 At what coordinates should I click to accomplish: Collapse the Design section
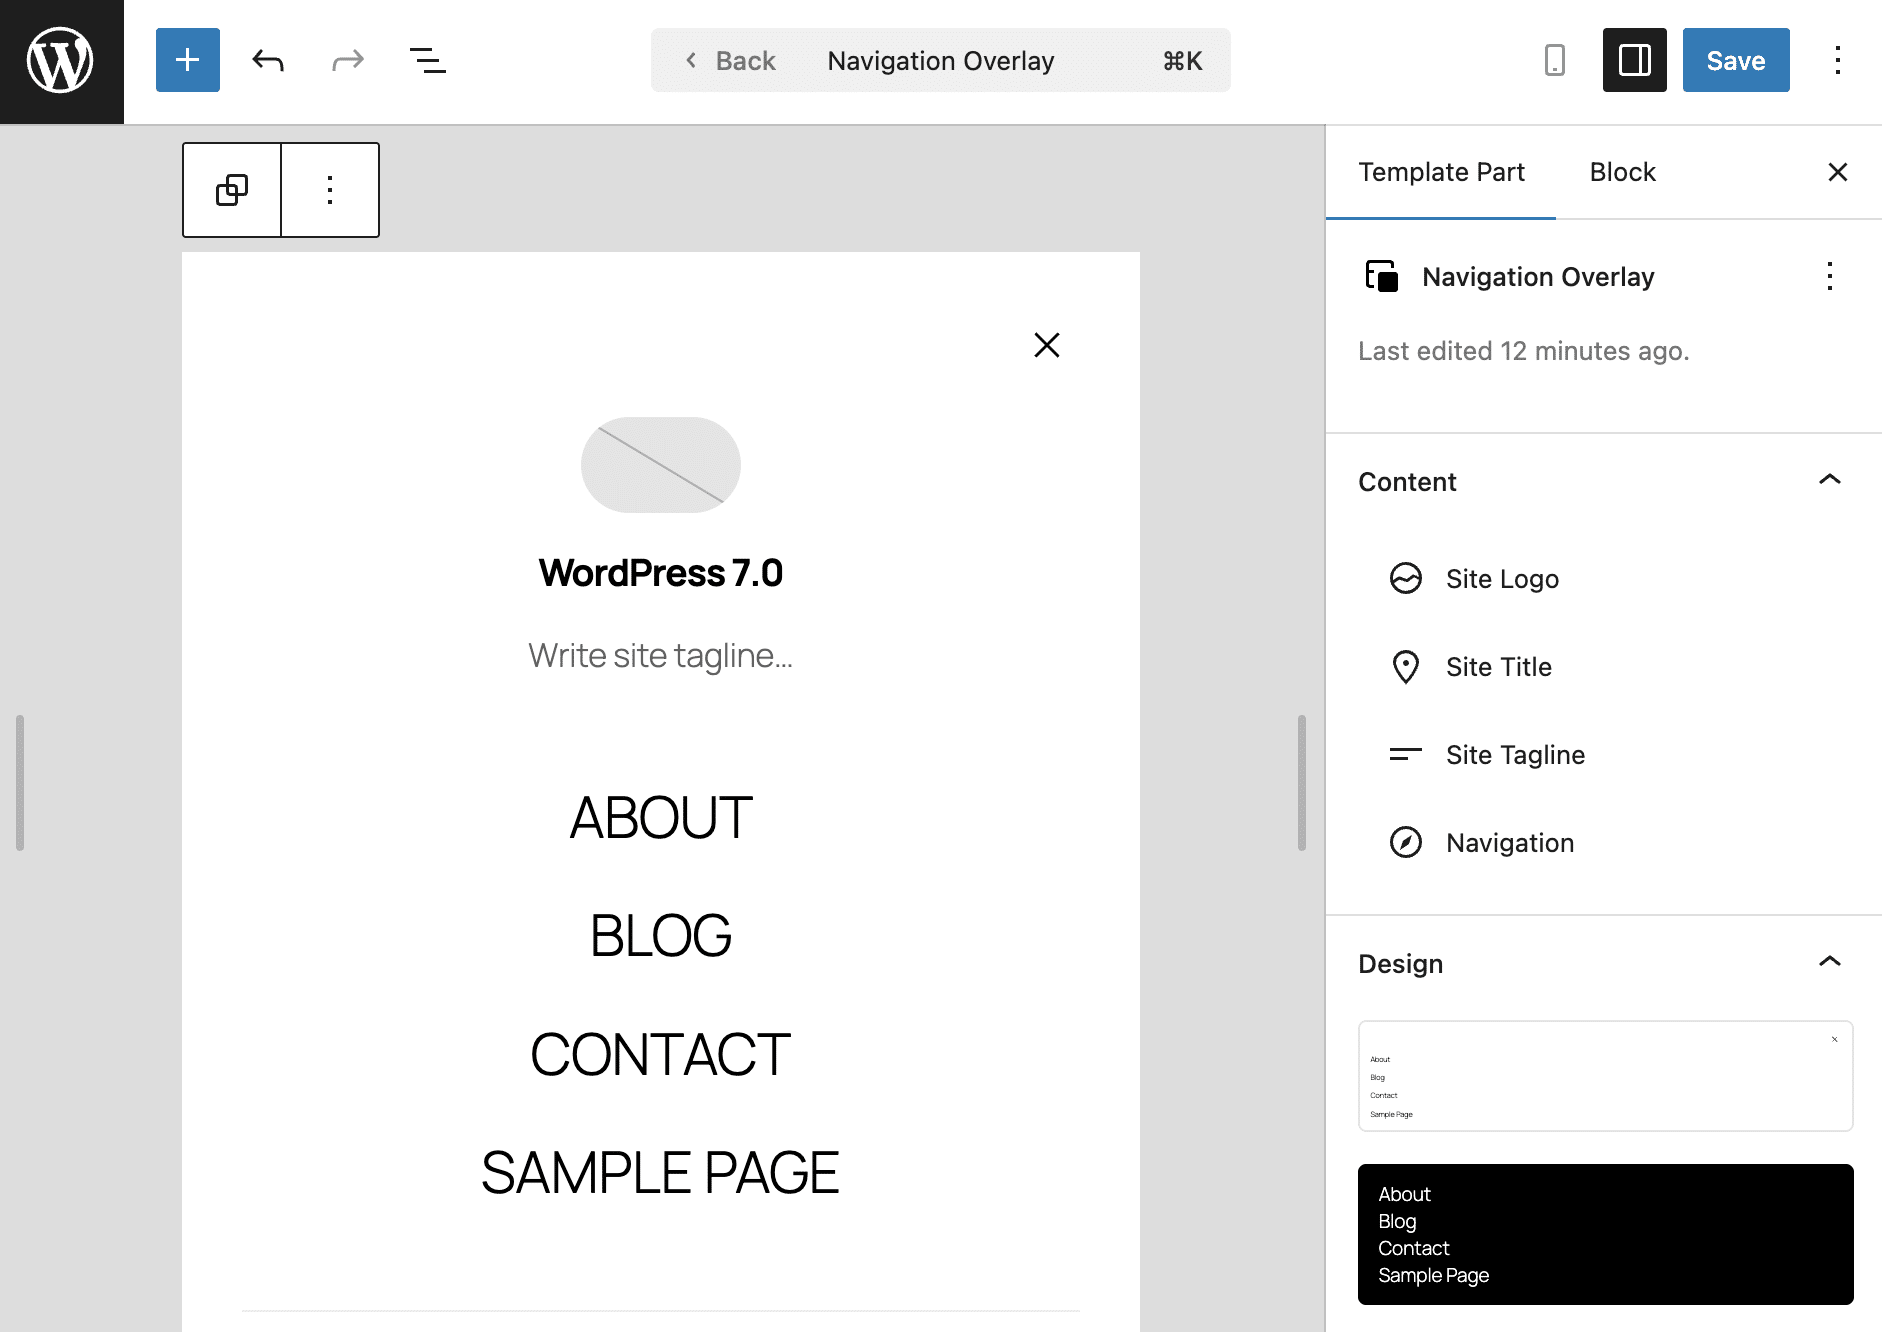click(x=1830, y=962)
